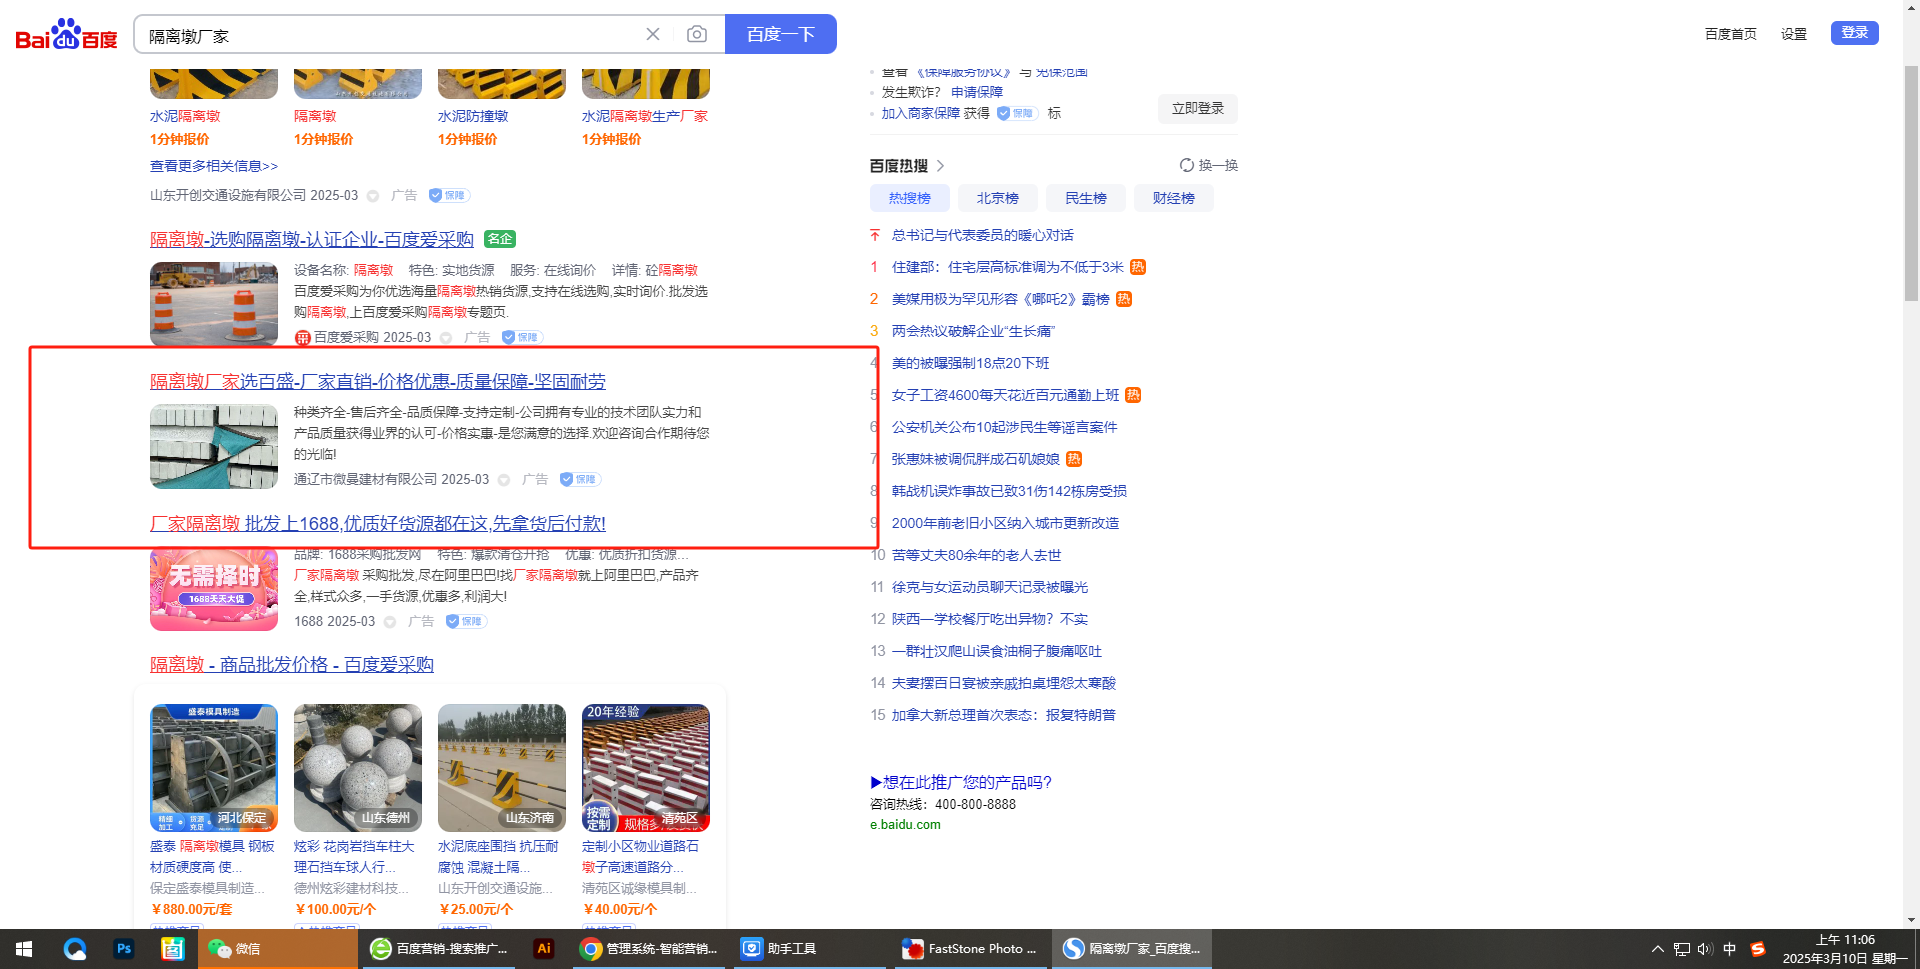Image resolution: width=1920 pixels, height=969 pixels.
Task: Open Photoshop from the taskbar
Action: click(x=124, y=949)
